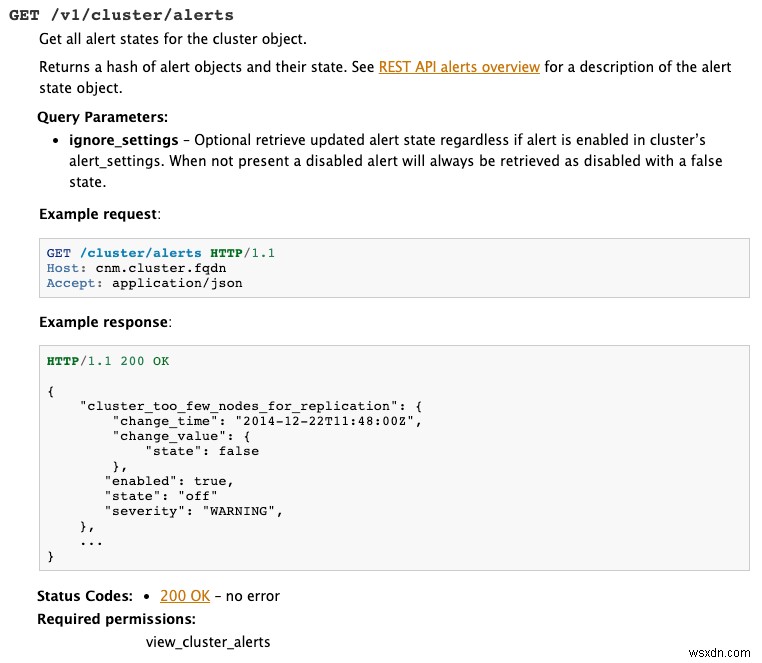This screenshot has height=663, width=762.
Task: Click the "state": "off" line
Action: pyautogui.click(x=160, y=496)
